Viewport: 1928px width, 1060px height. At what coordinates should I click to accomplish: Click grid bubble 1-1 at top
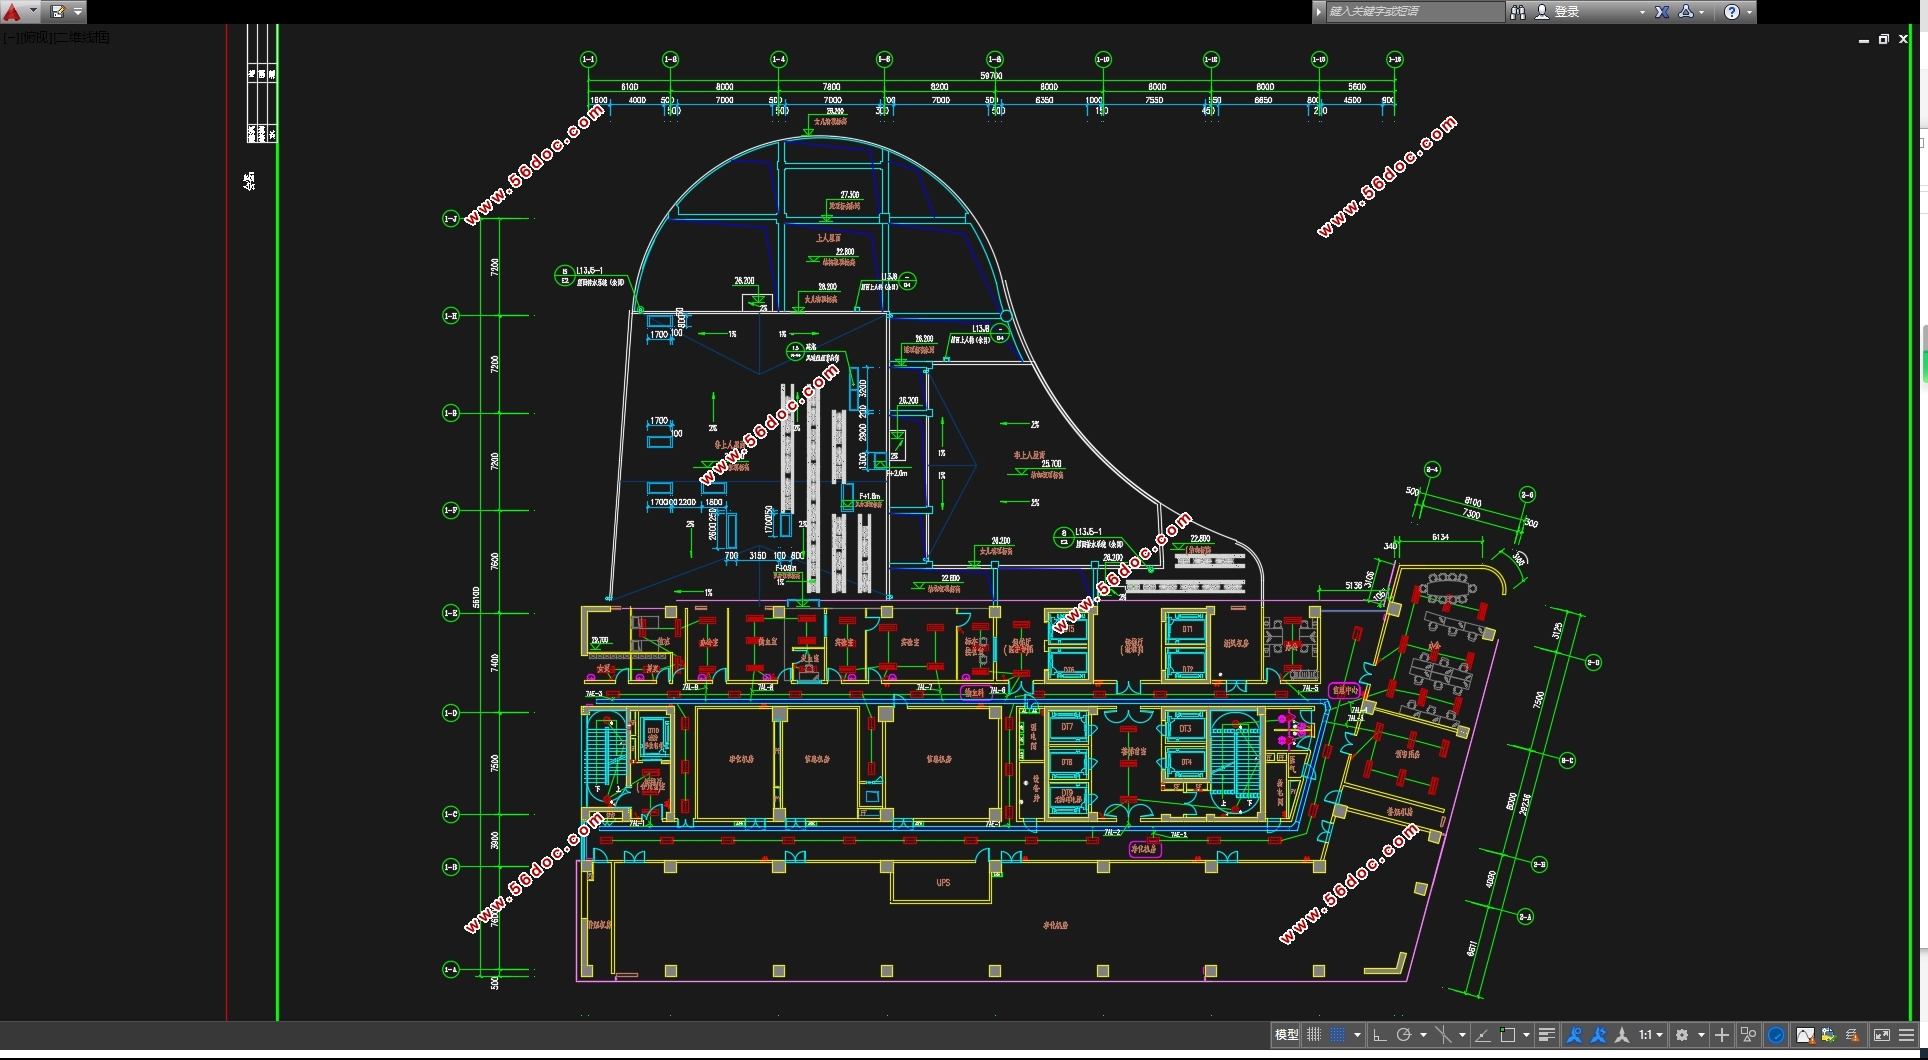click(x=588, y=59)
